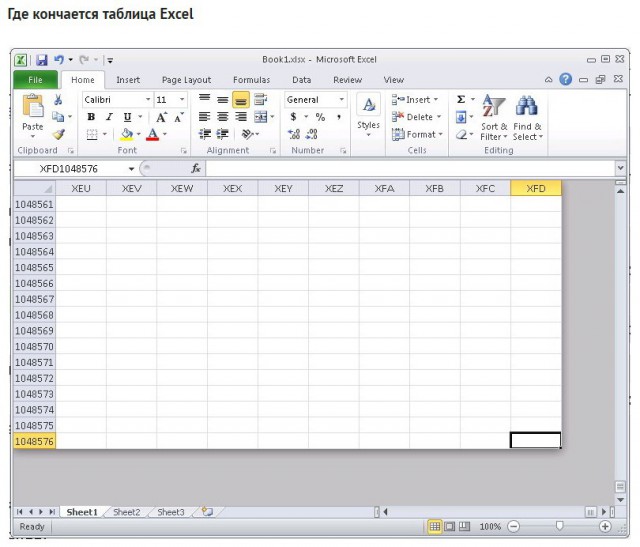Viewport: 640px width, 547px height.
Task: Click Zoom In plus button
Action: tap(605, 527)
